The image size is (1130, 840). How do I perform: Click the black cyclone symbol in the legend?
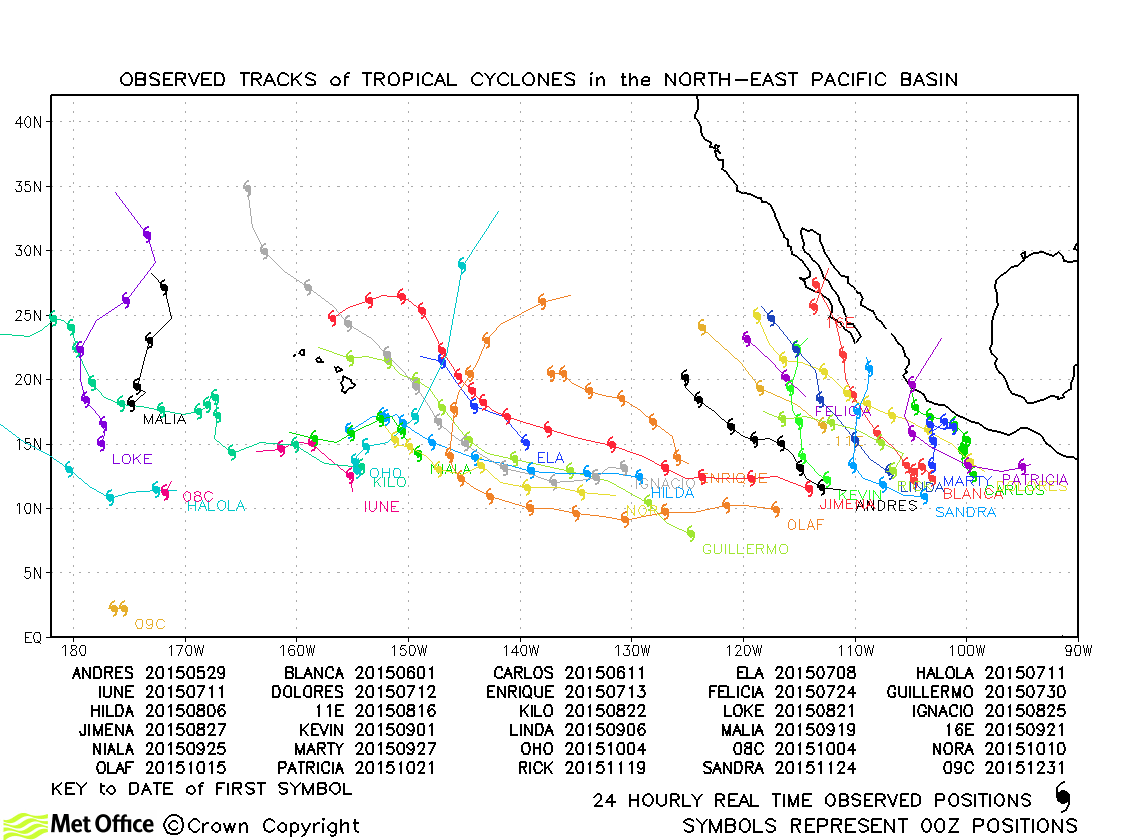point(1063,797)
